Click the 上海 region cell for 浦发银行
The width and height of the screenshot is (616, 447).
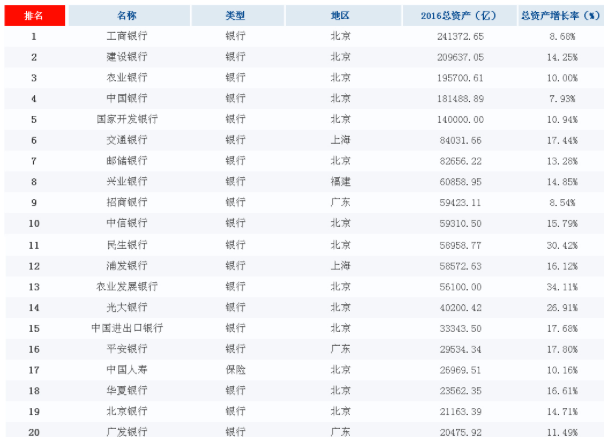tap(340, 266)
